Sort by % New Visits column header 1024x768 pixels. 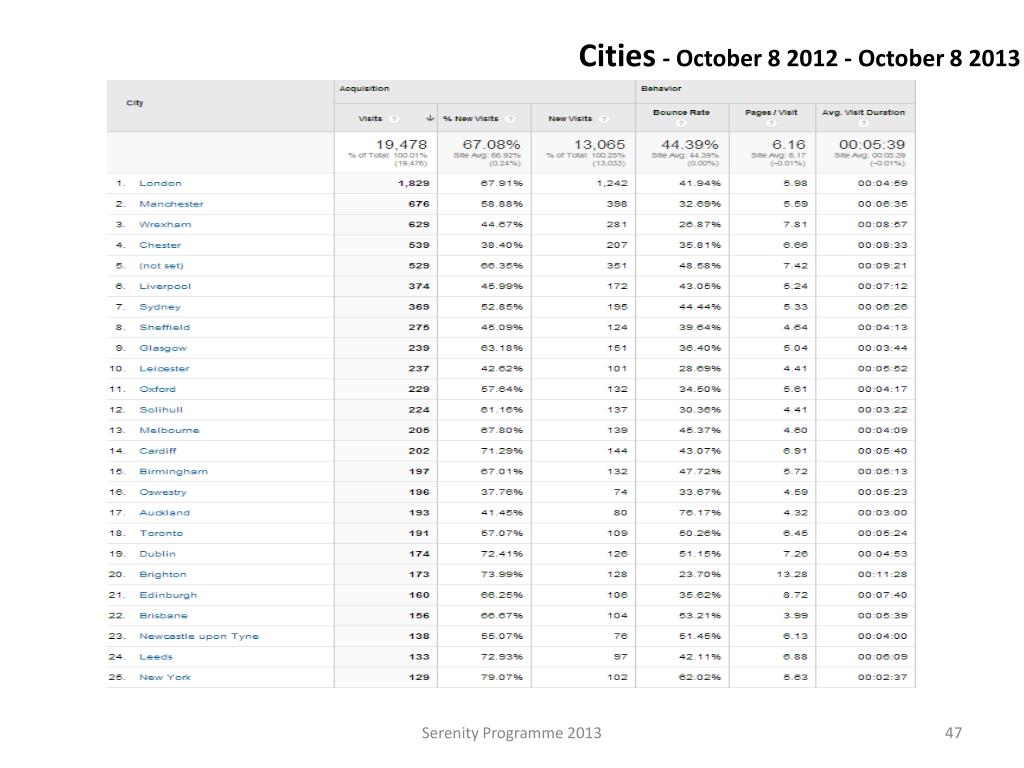click(470, 119)
